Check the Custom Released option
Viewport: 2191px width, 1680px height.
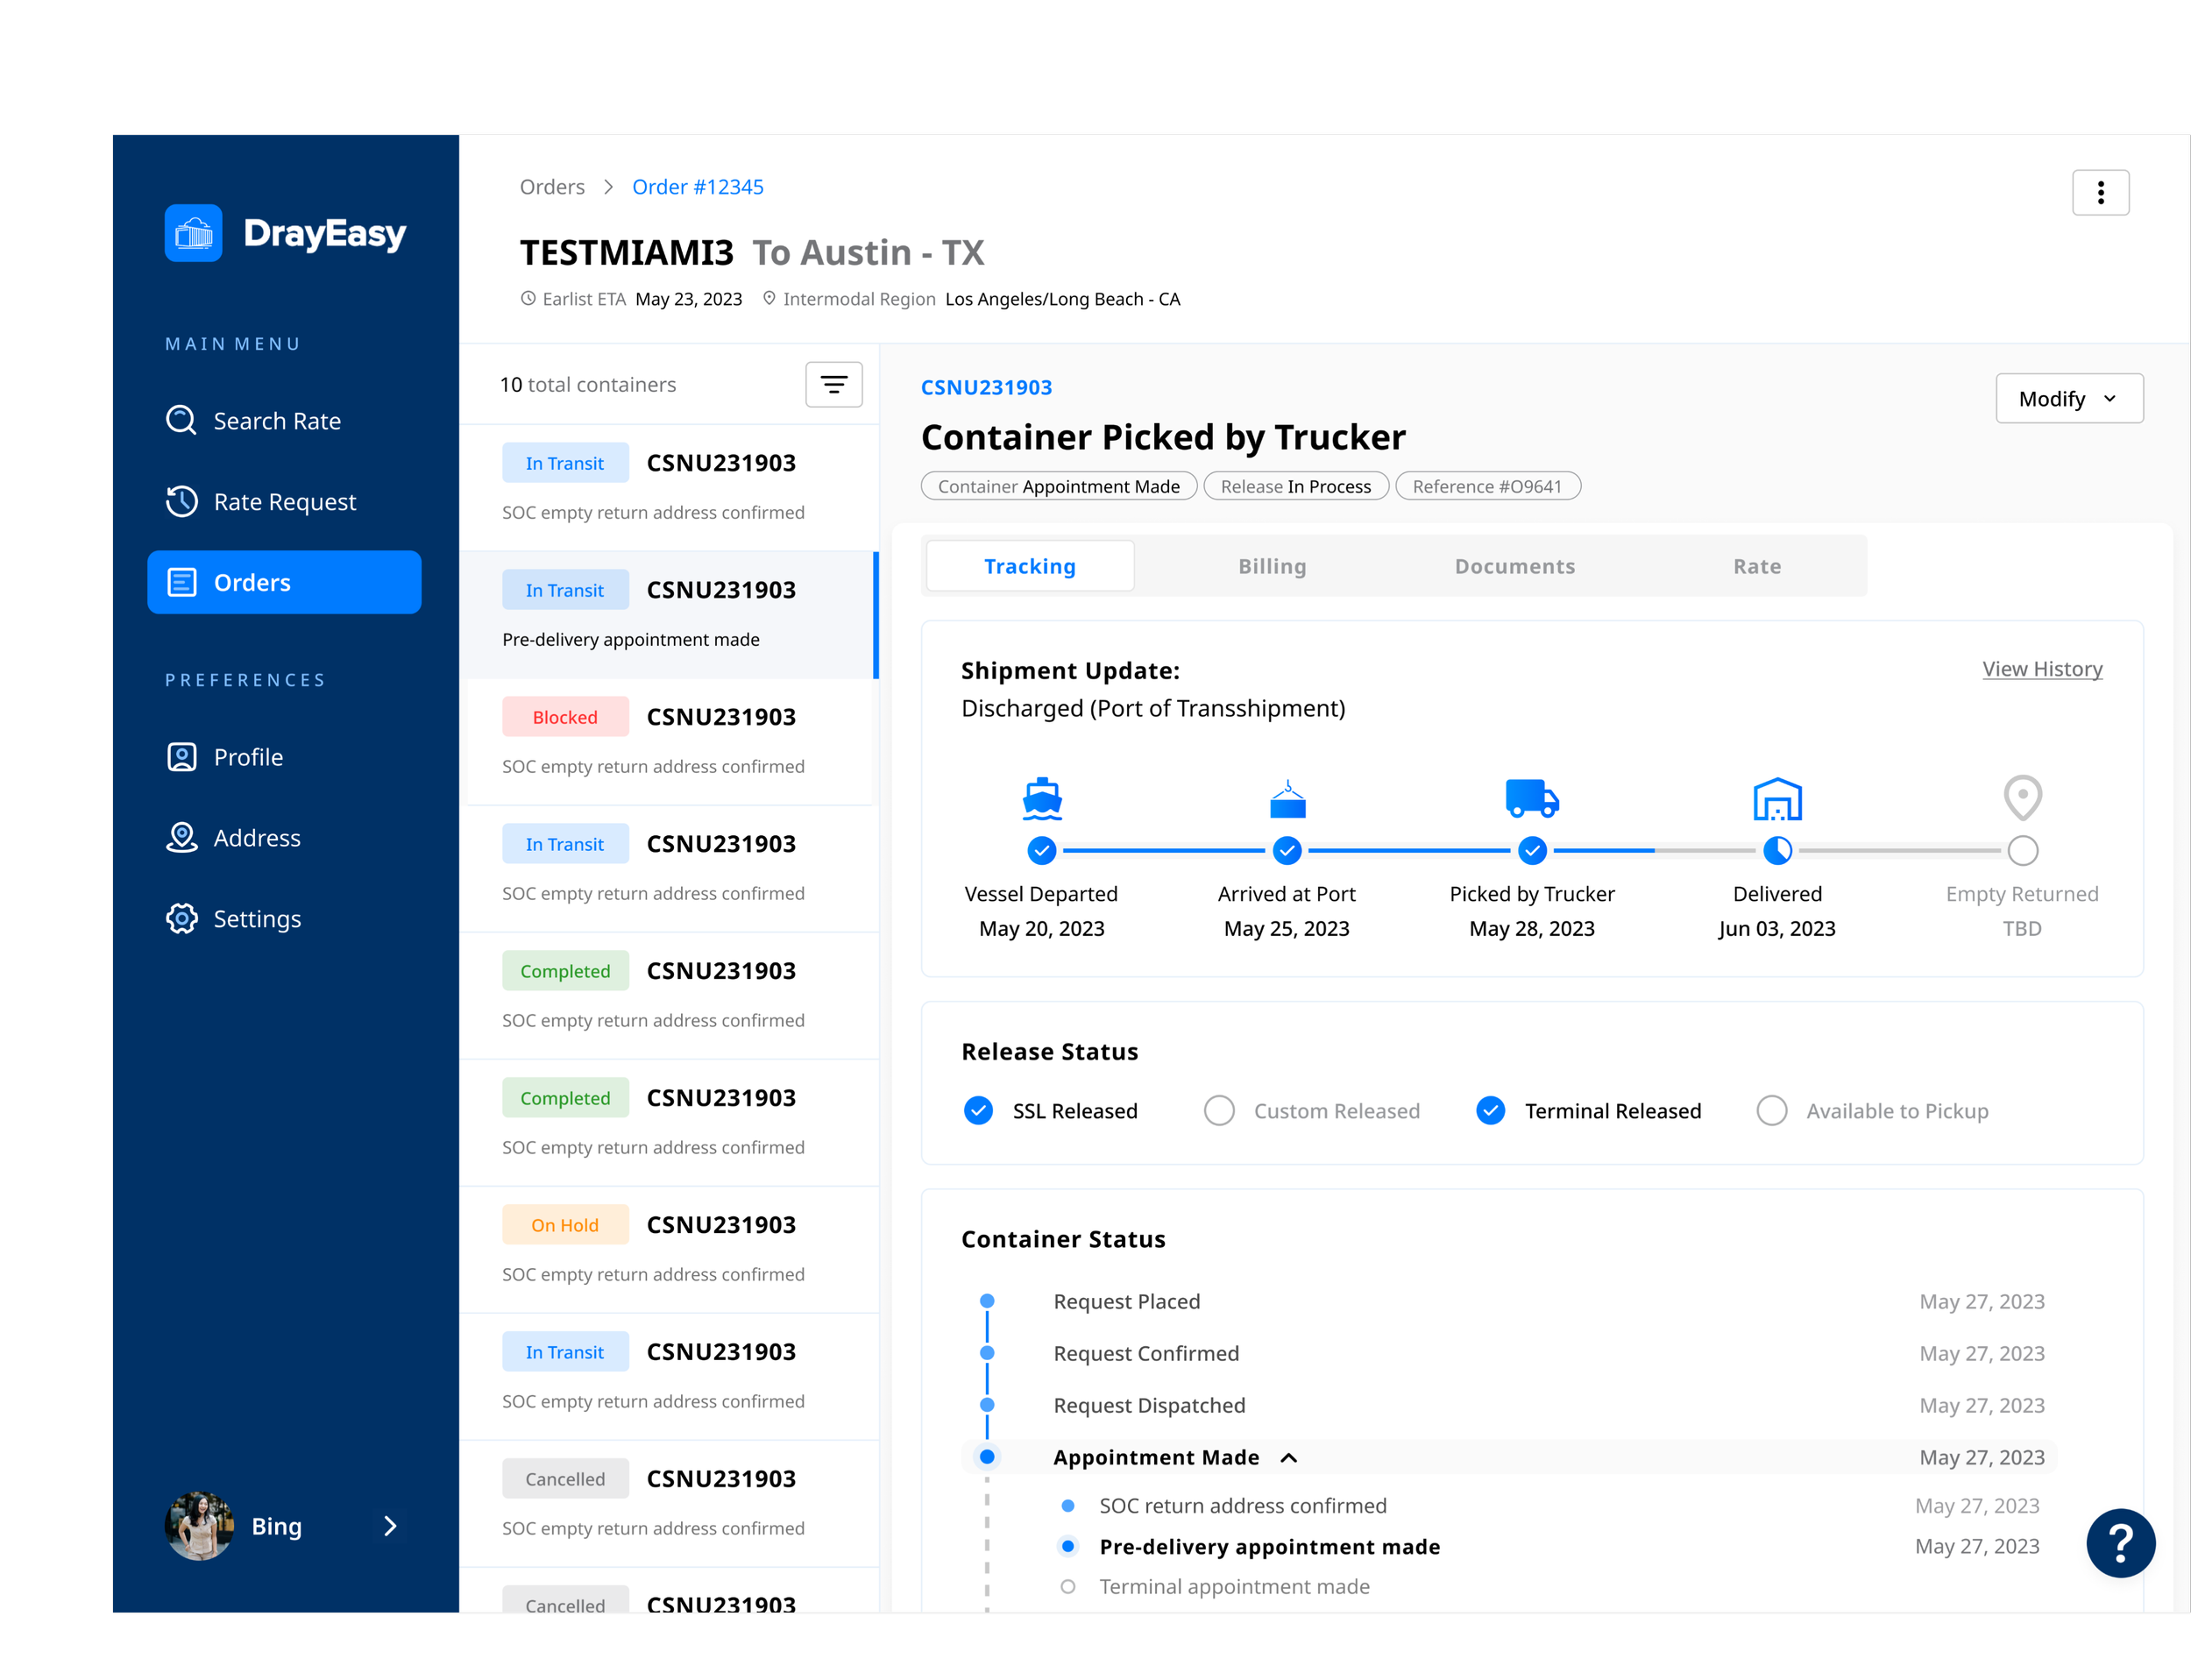[1218, 1110]
